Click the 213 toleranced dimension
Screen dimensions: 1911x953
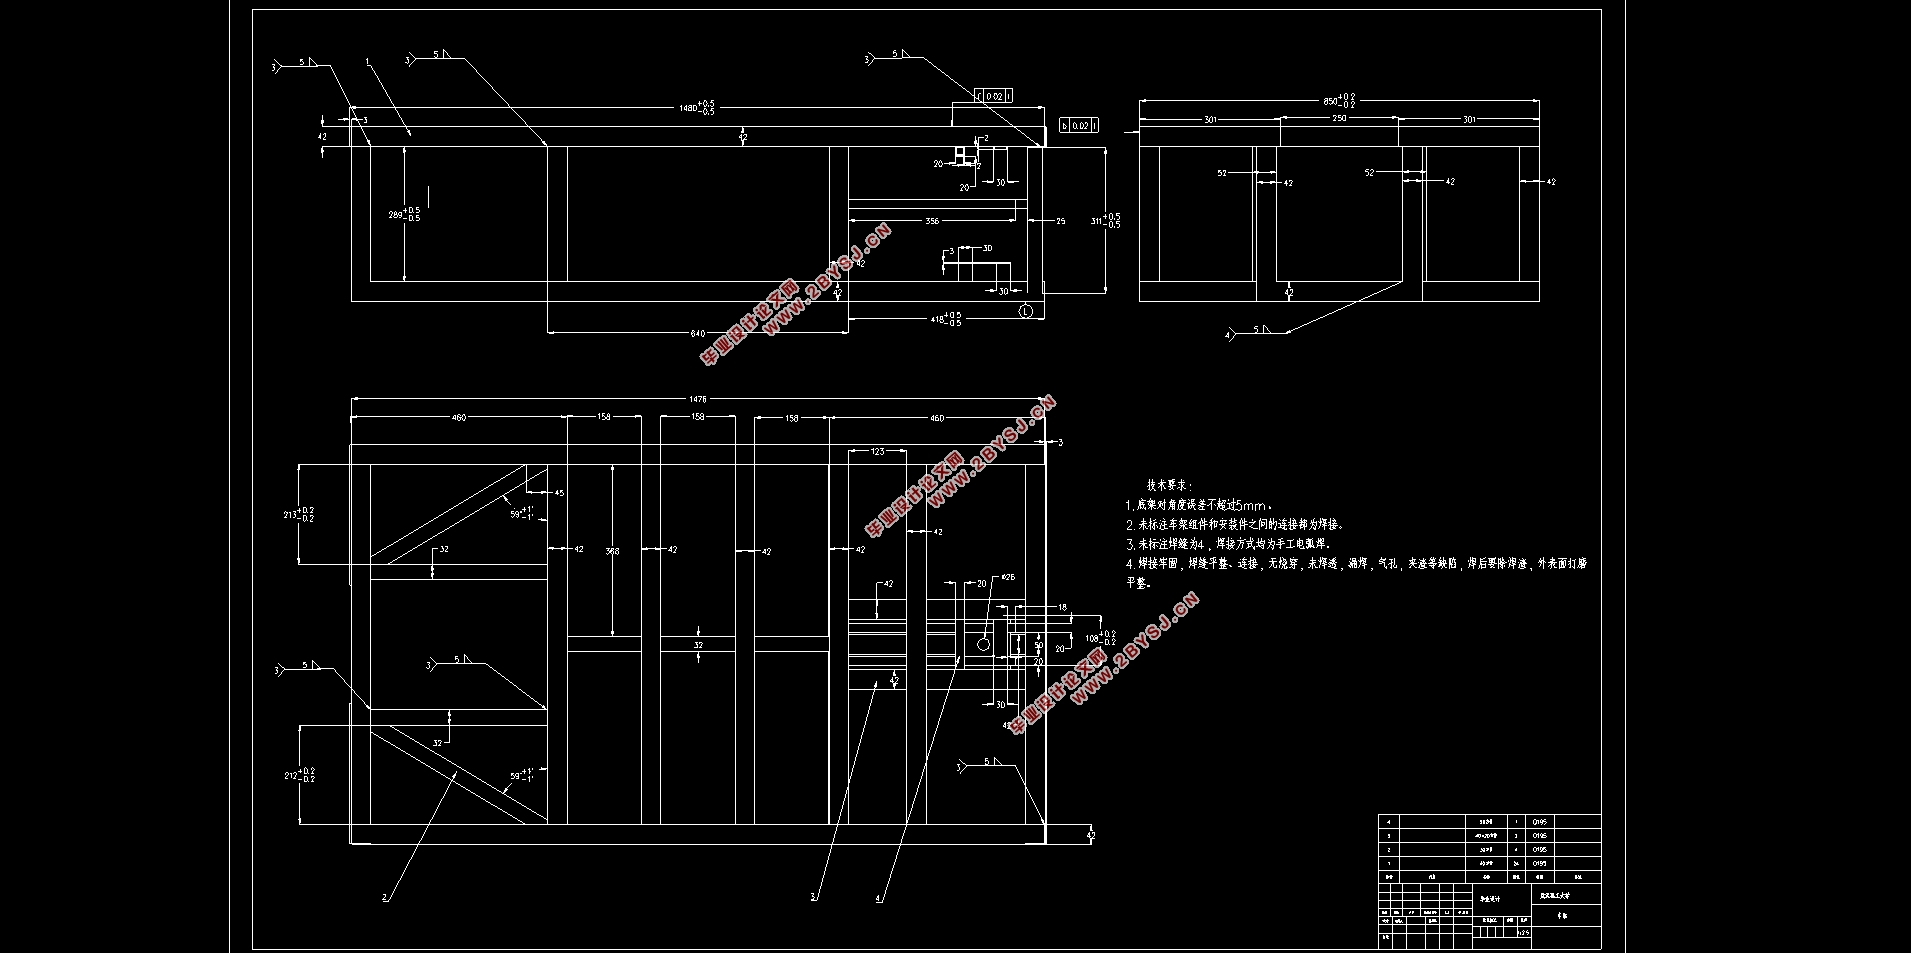[x=299, y=514]
